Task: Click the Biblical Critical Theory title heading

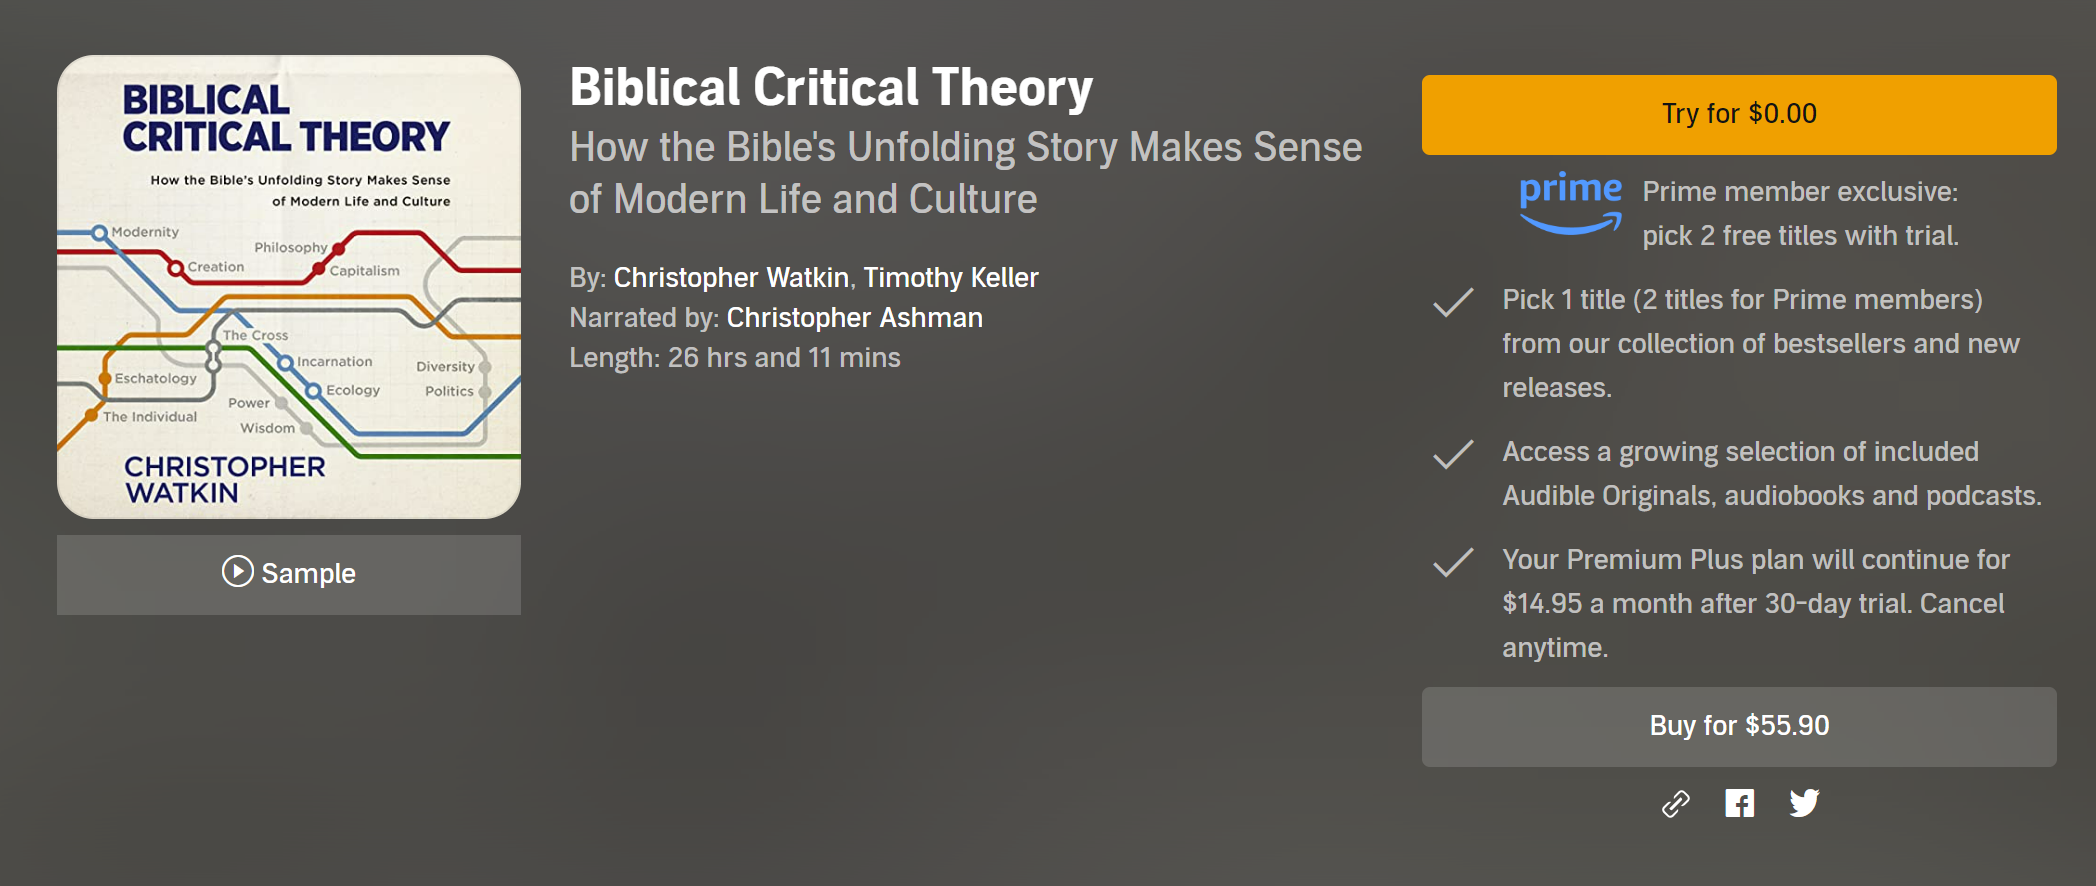Action: click(831, 88)
